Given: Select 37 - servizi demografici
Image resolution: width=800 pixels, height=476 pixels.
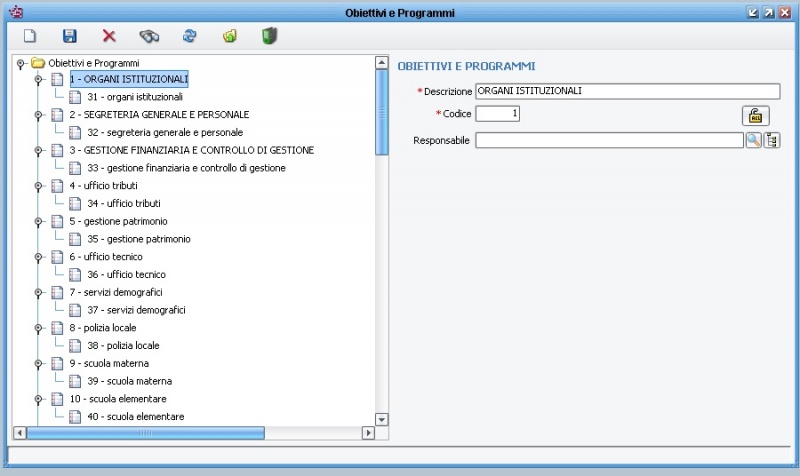Looking at the screenshot, I should click(x=136, y=310).
